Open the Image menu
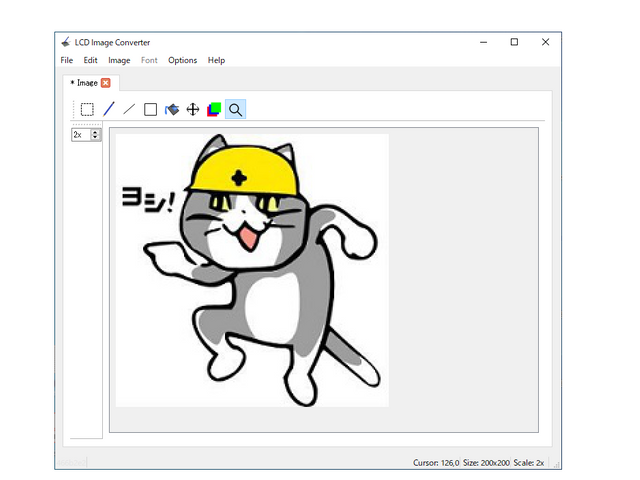The image size is (640, 480). click(x=119, y=60)
